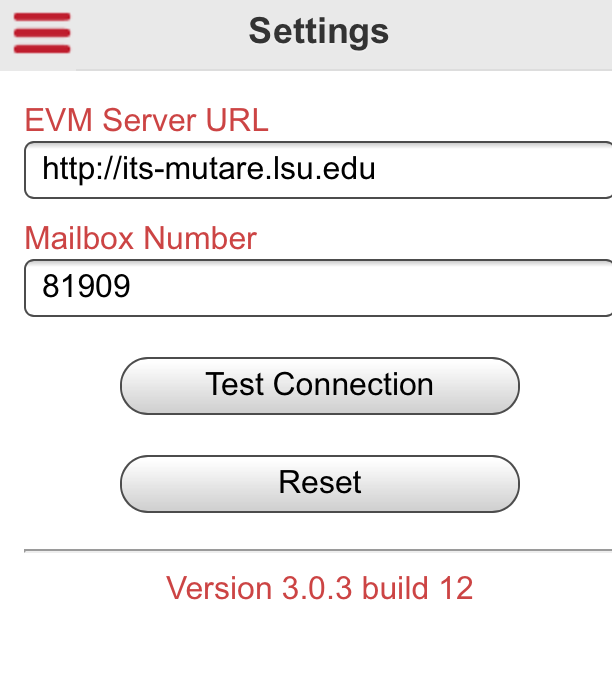Reset the settings to defaults

pyautogui.click(x=320, y=483)
